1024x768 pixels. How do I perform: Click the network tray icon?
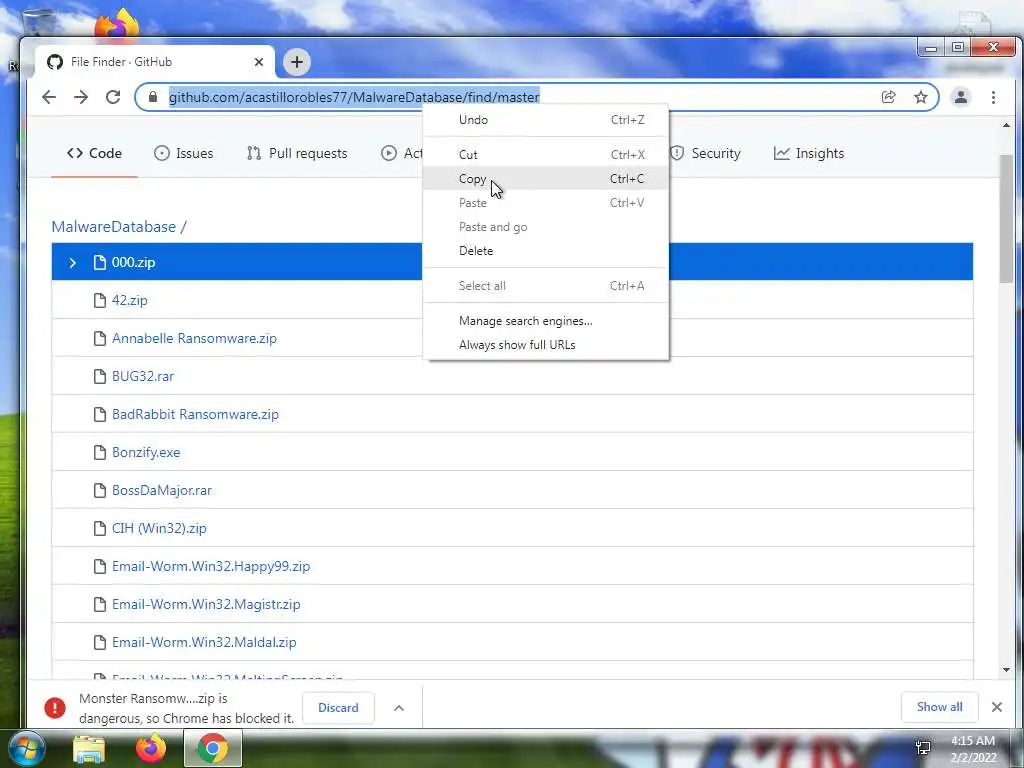923,748
